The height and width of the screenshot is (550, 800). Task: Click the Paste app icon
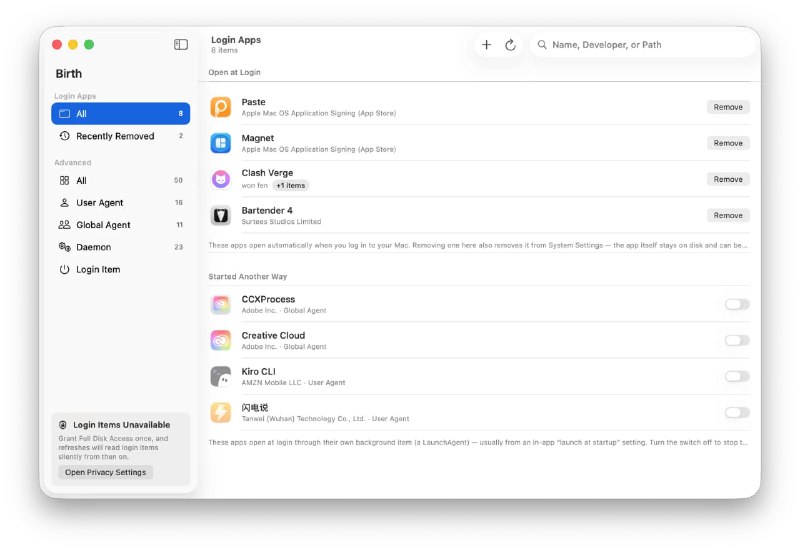pos(220,107)
